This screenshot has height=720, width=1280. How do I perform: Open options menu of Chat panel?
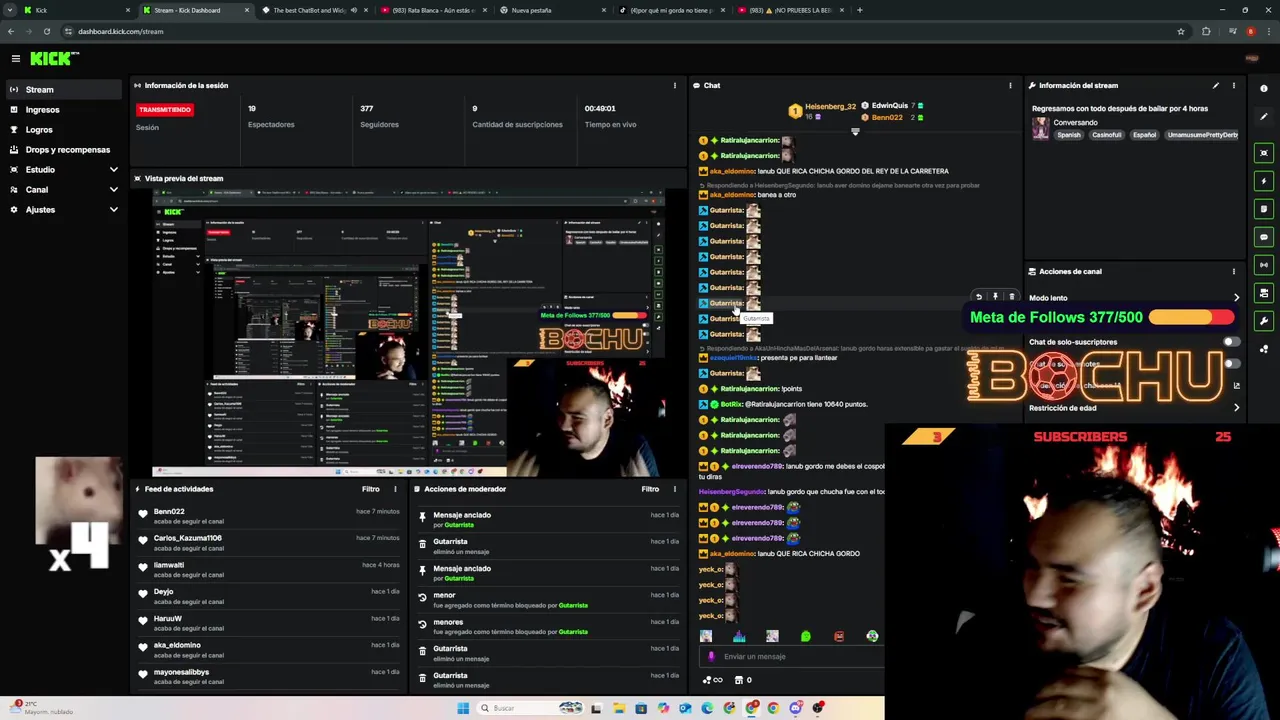pos(1010,86)
